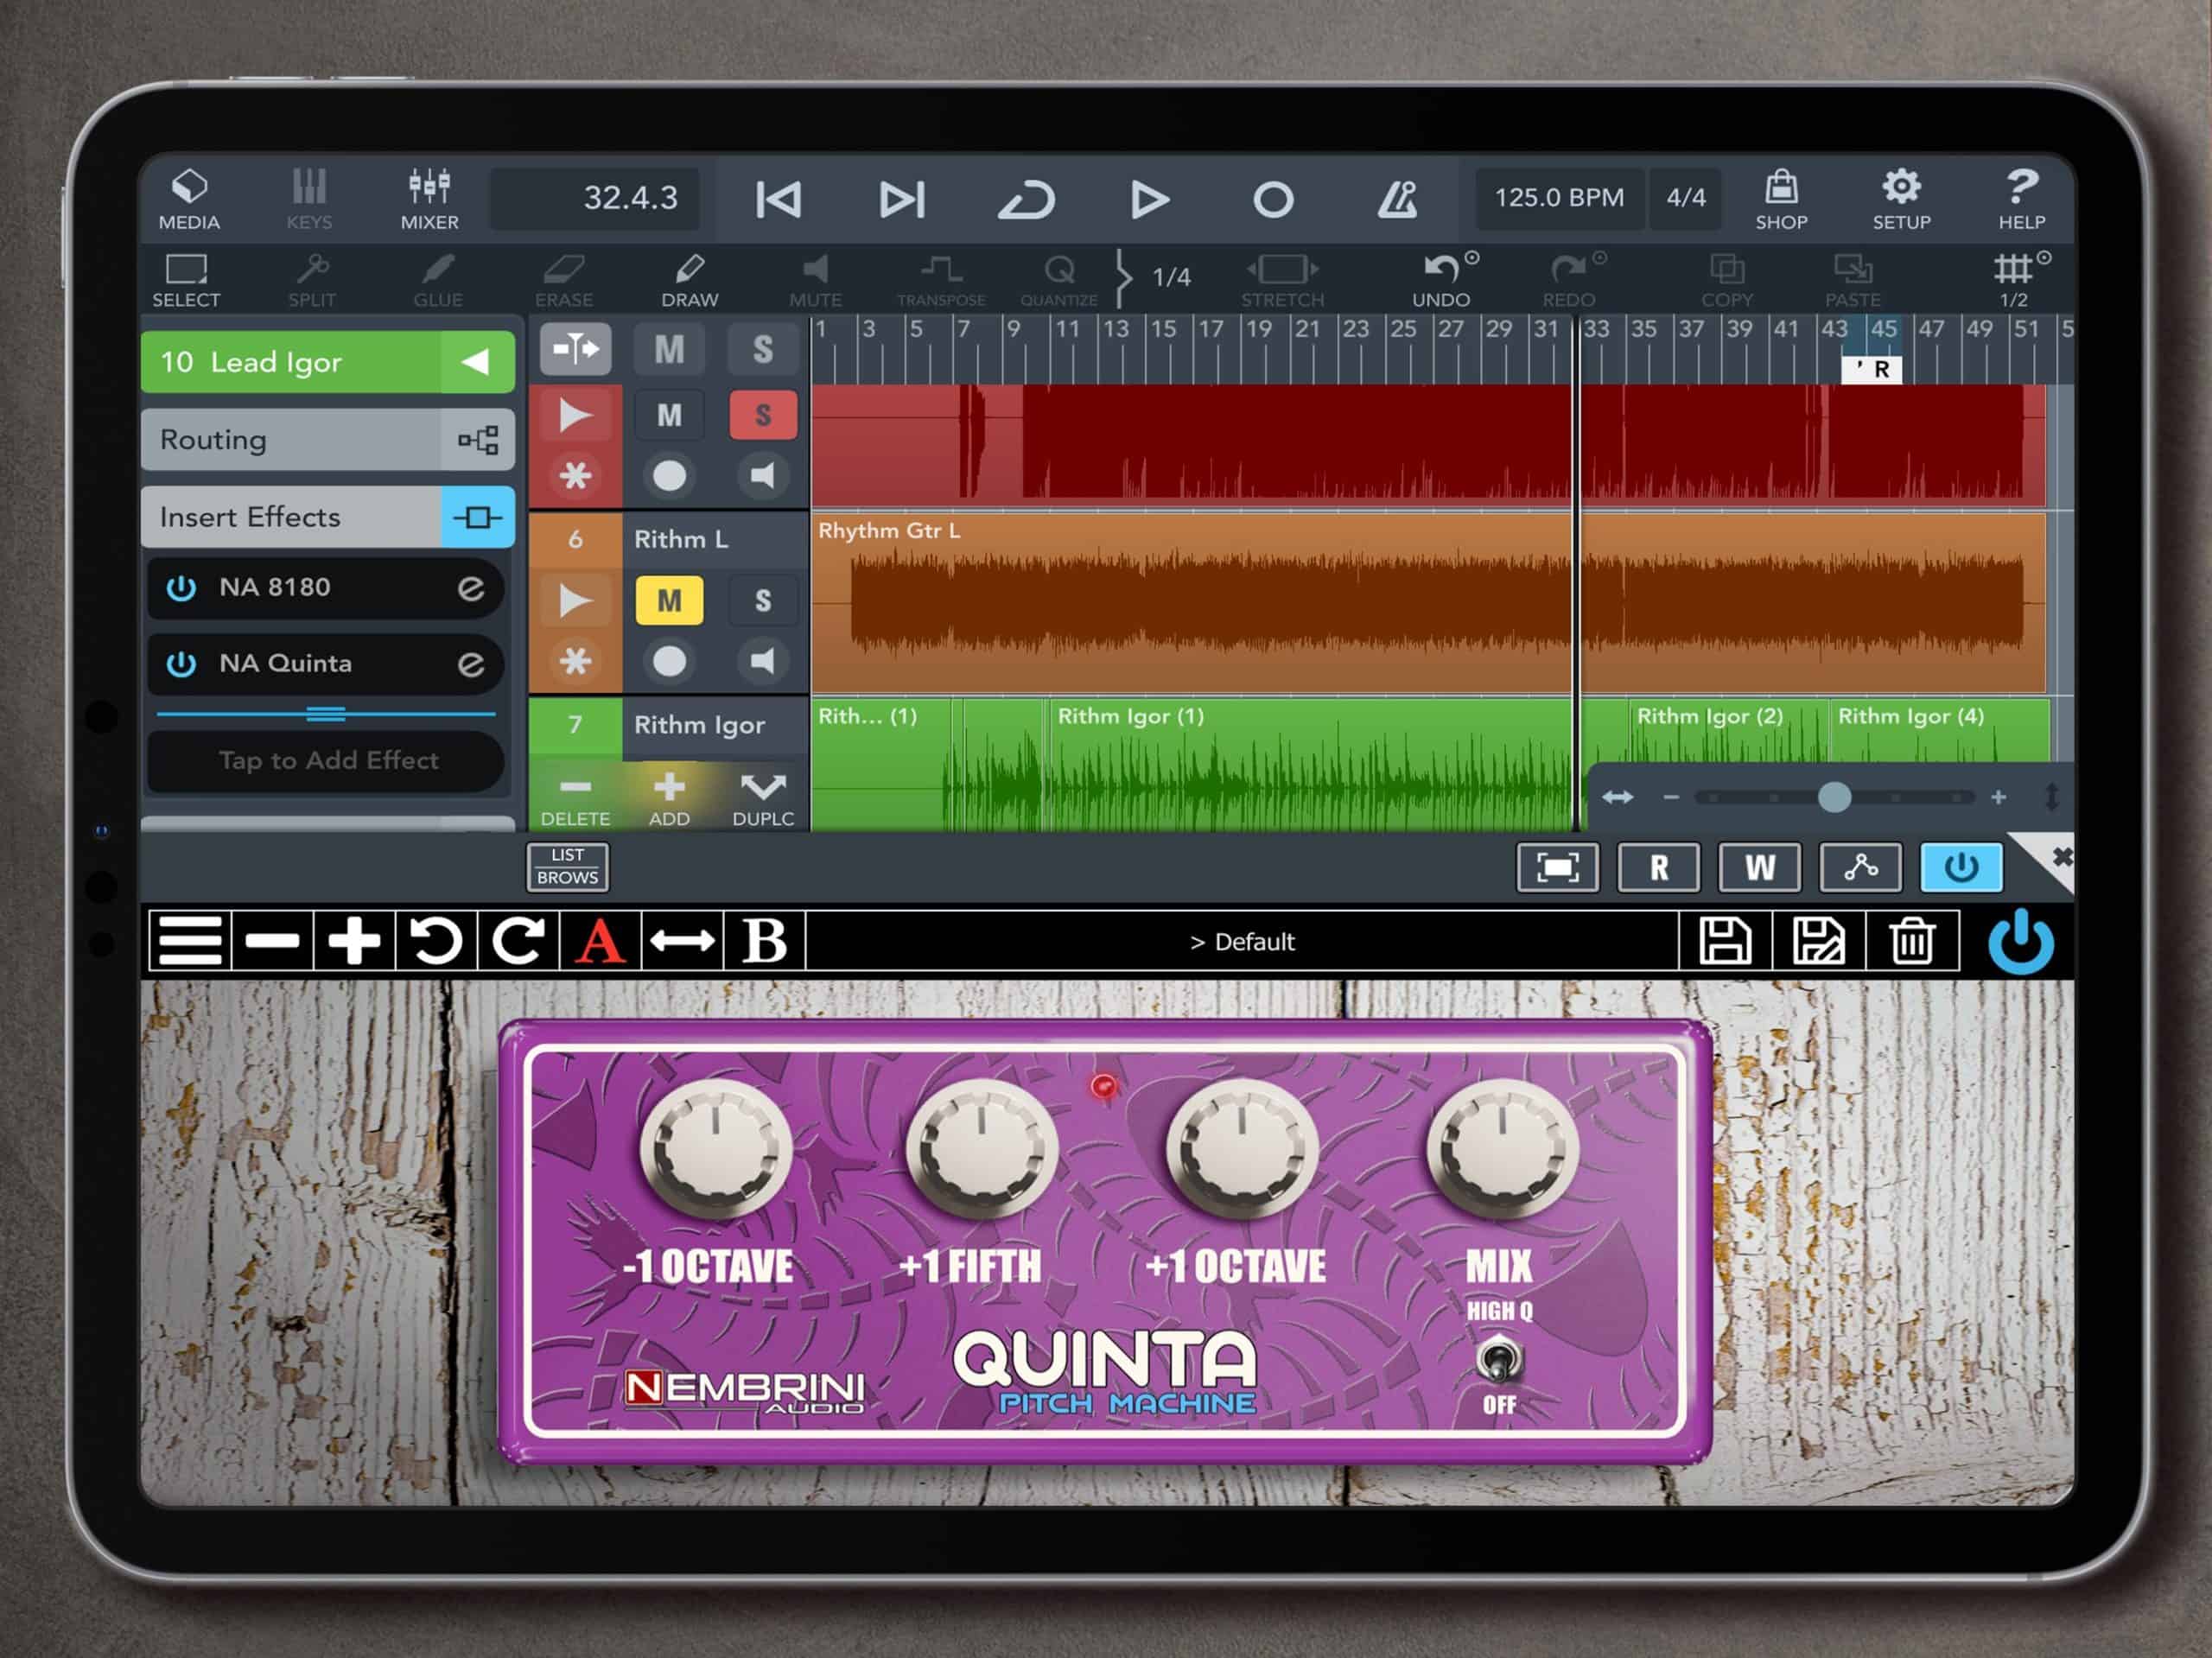The image size is (2212, 1658).
Task: Open the 1/2 grid snap setting
Action: pyautogui.click(x=2015, y=280)
